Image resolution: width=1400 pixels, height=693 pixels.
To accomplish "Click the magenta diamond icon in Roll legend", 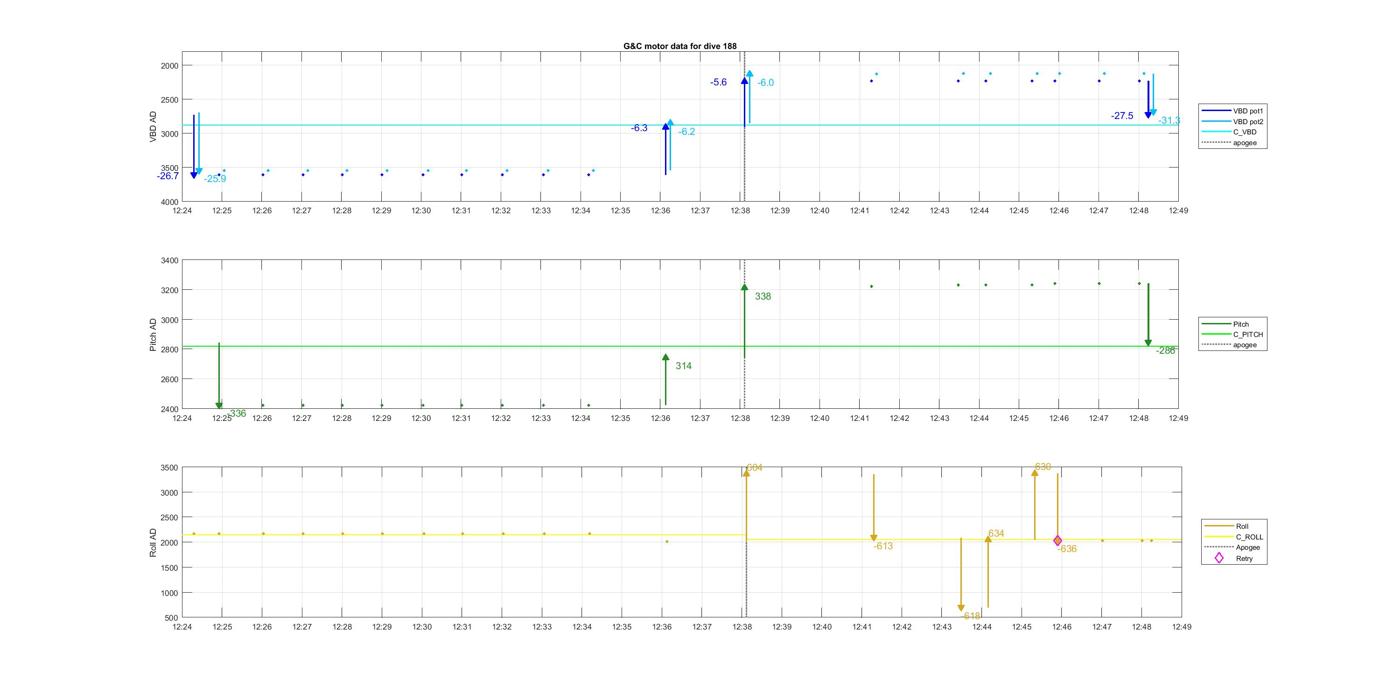I will [1219, 559].
